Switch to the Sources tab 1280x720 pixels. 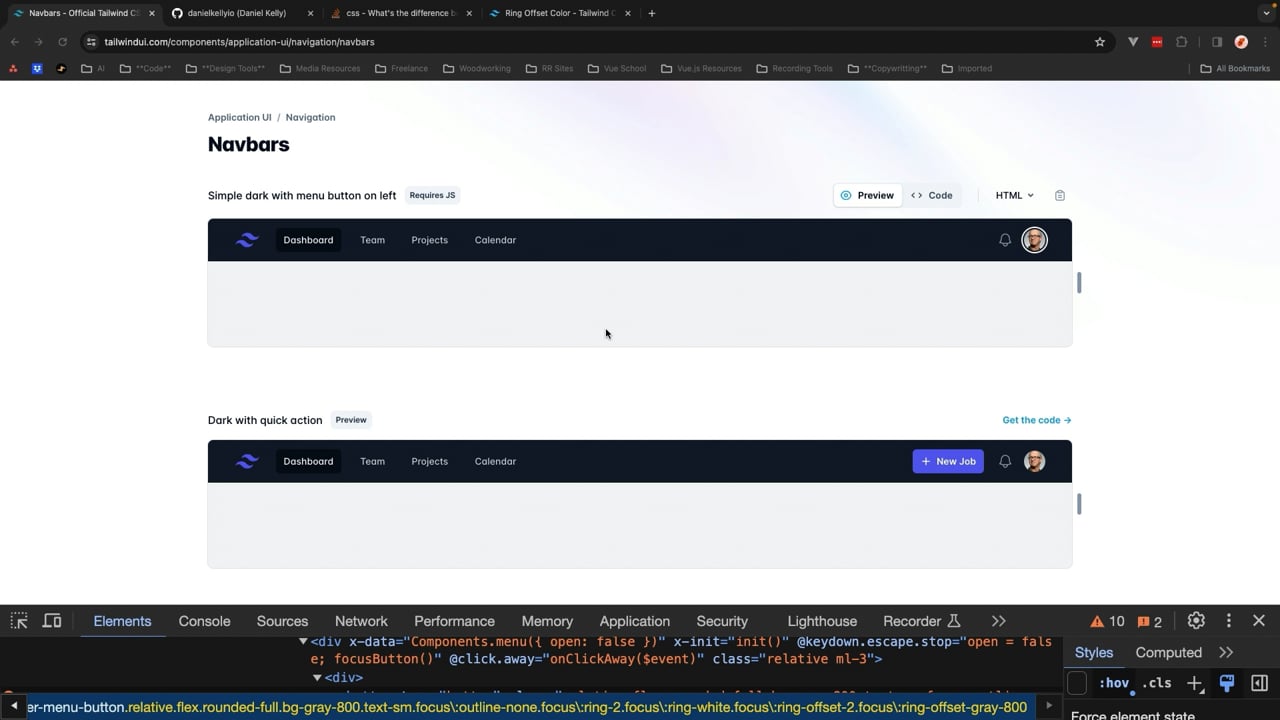pyautogui.click(x=282, y=621)
